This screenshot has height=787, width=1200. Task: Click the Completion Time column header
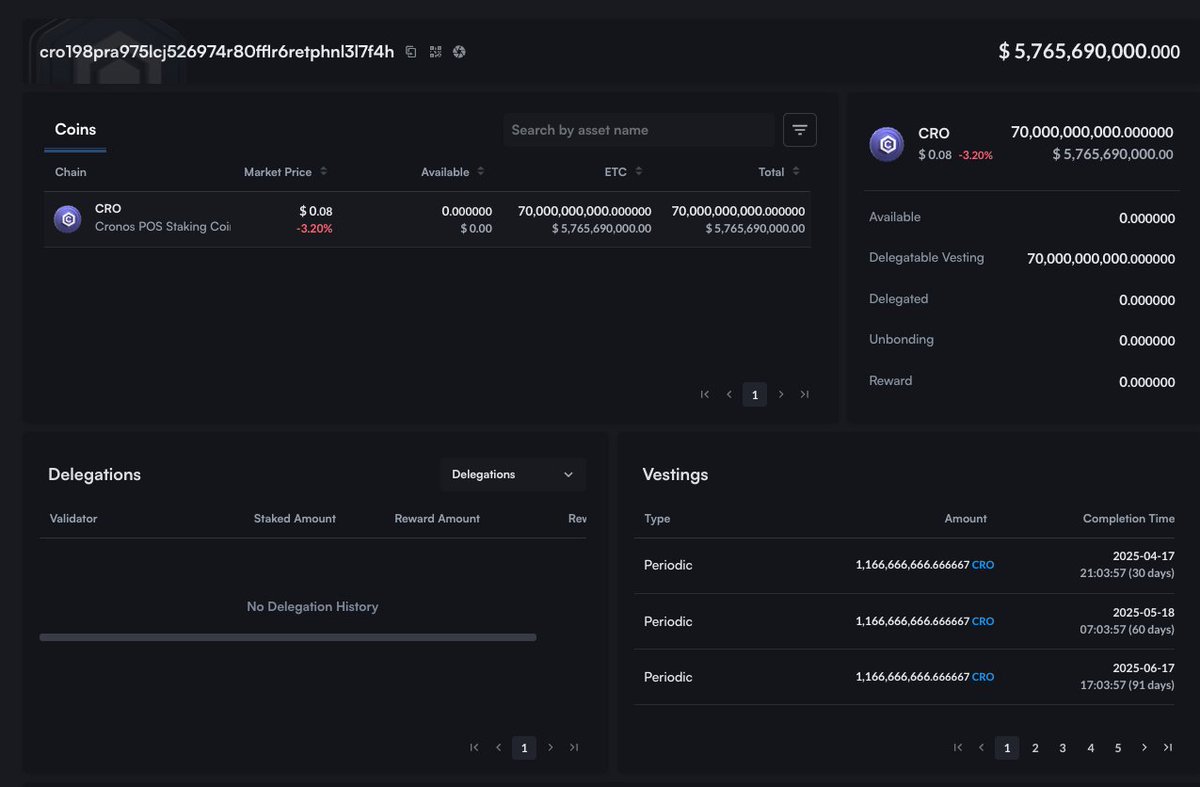pyautogui.click(x=1129, y=519)
